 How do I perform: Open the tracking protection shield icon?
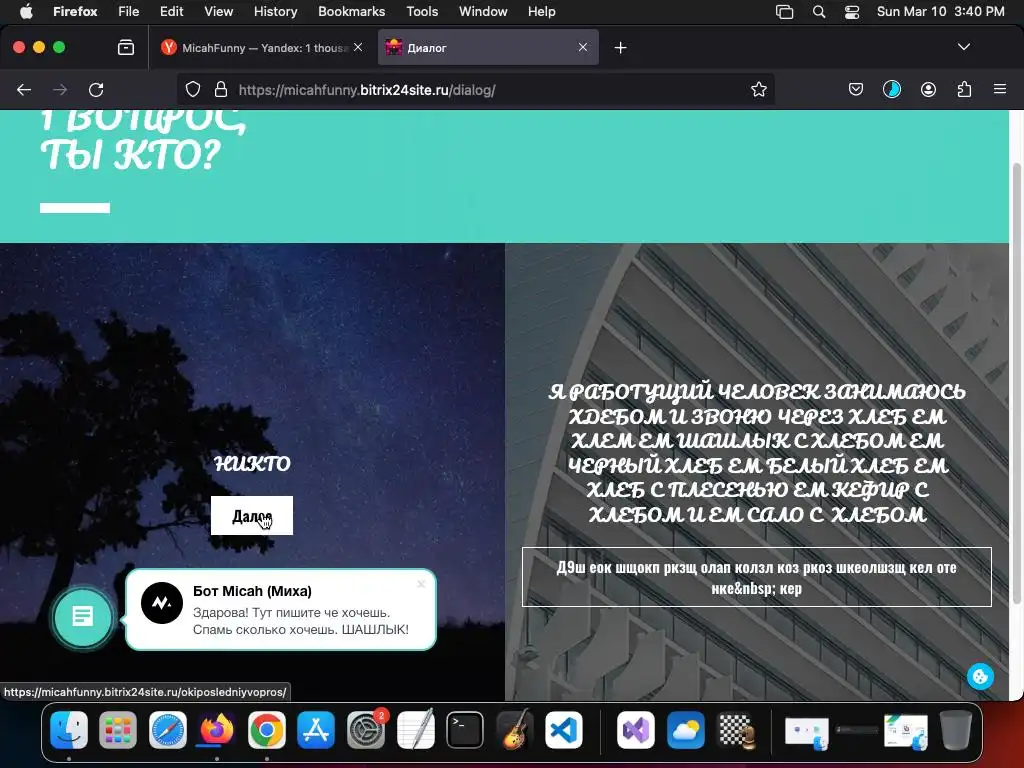[193, 89]
